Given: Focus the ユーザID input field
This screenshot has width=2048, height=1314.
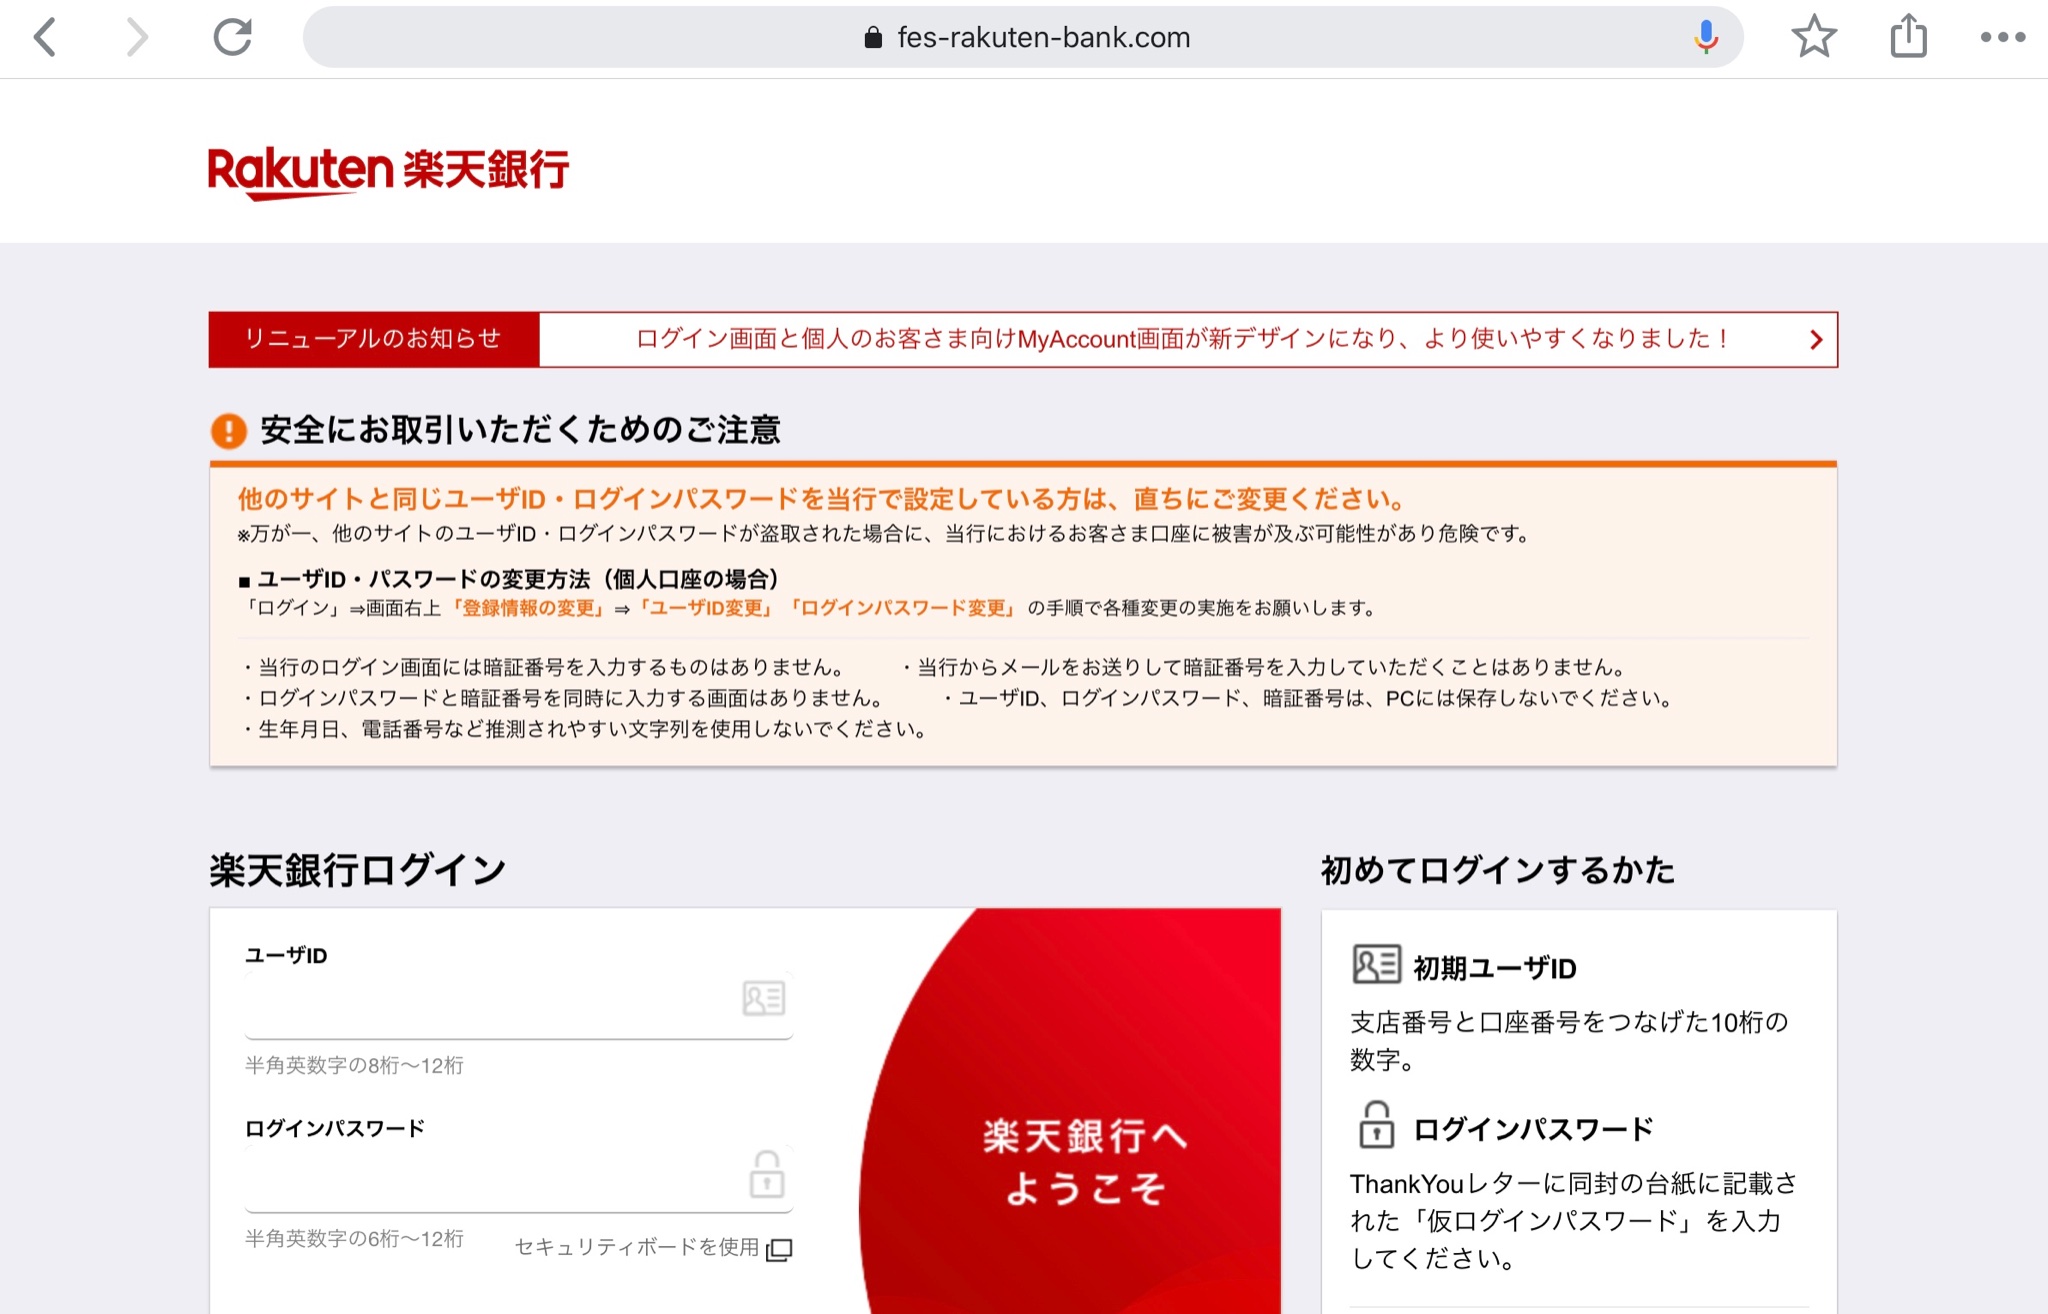Looking at the screenshot, I should click(x=519, y=1005).
